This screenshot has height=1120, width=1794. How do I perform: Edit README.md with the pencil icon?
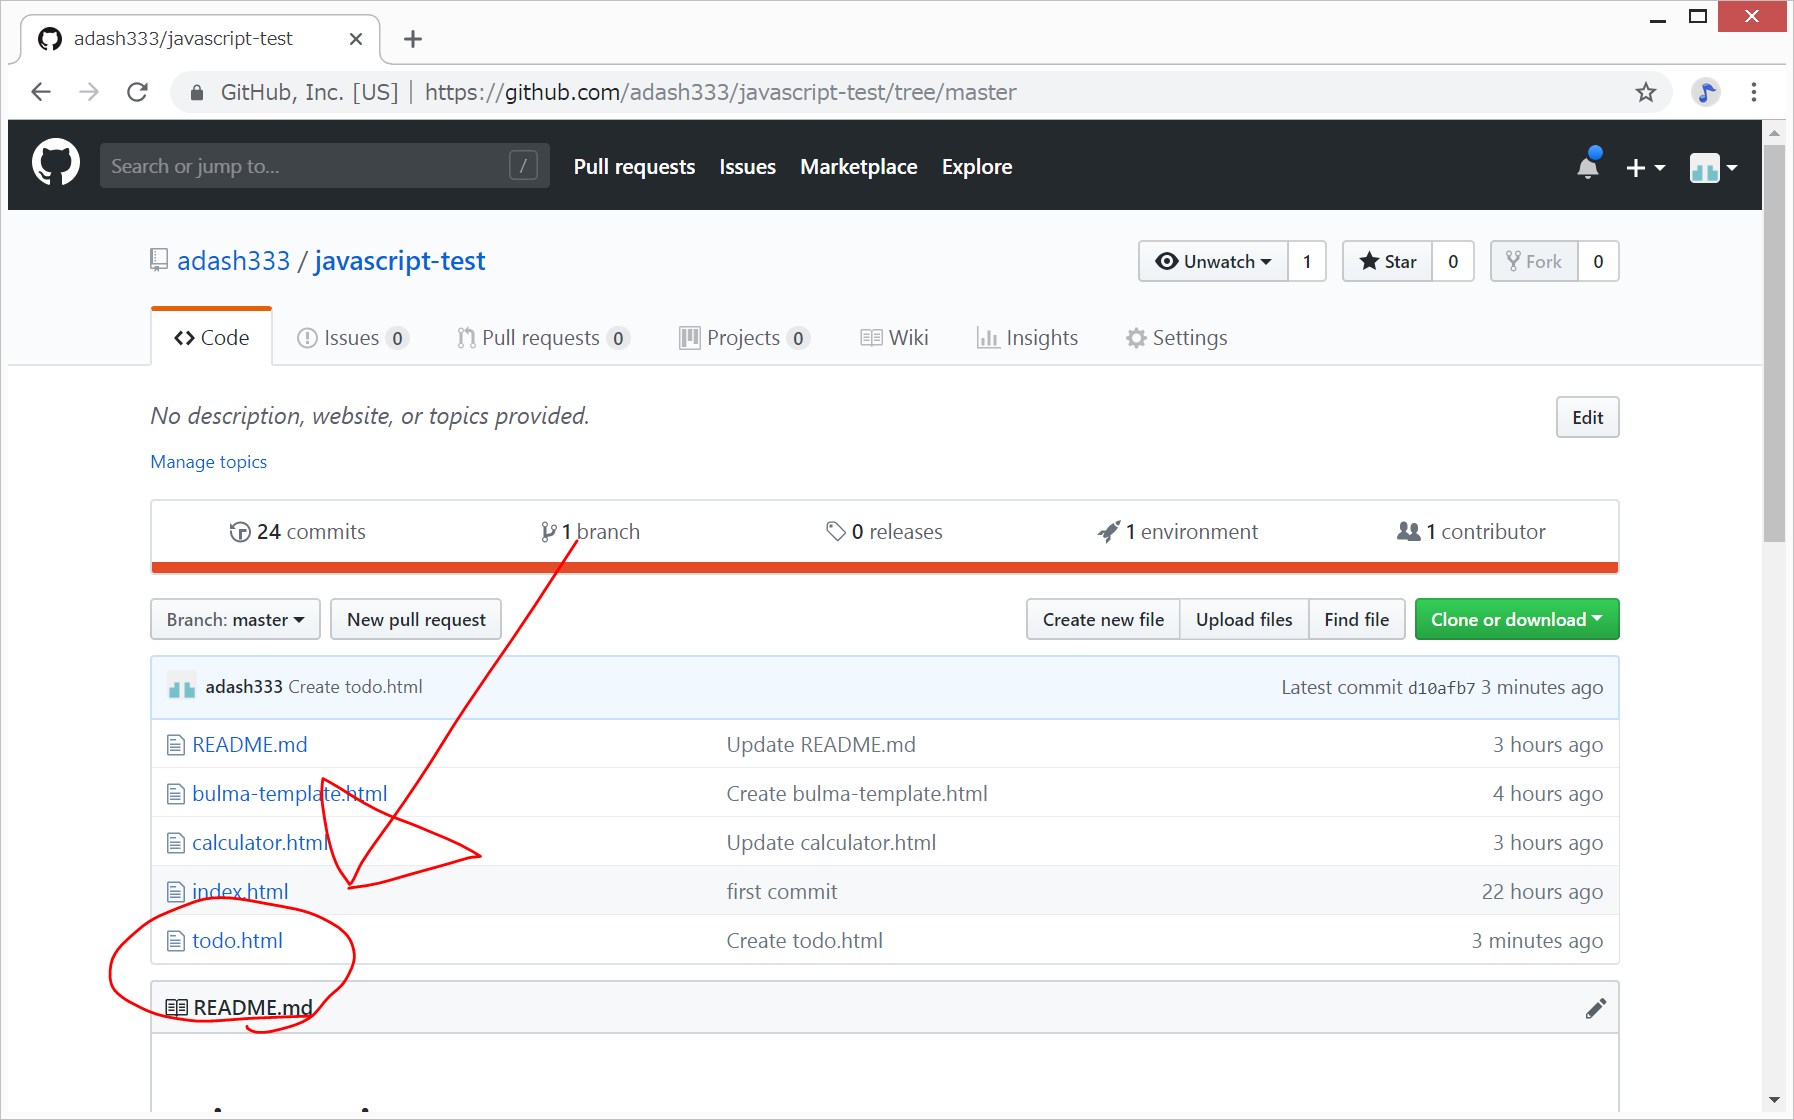click(x=1595, y=1008)
